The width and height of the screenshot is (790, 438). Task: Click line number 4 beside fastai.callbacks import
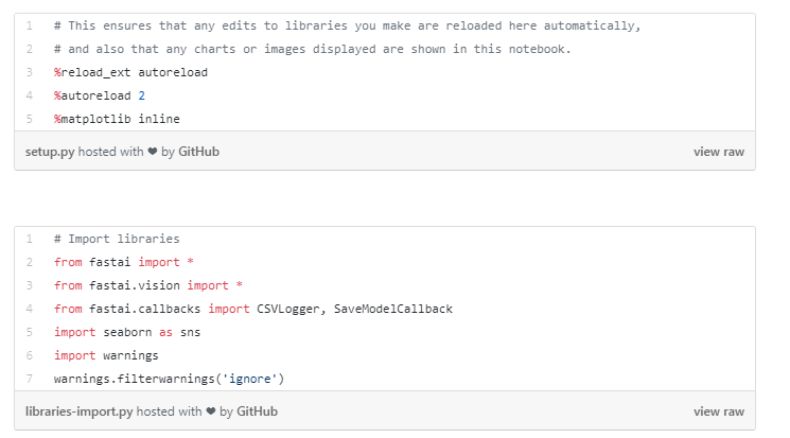[30, 308]
